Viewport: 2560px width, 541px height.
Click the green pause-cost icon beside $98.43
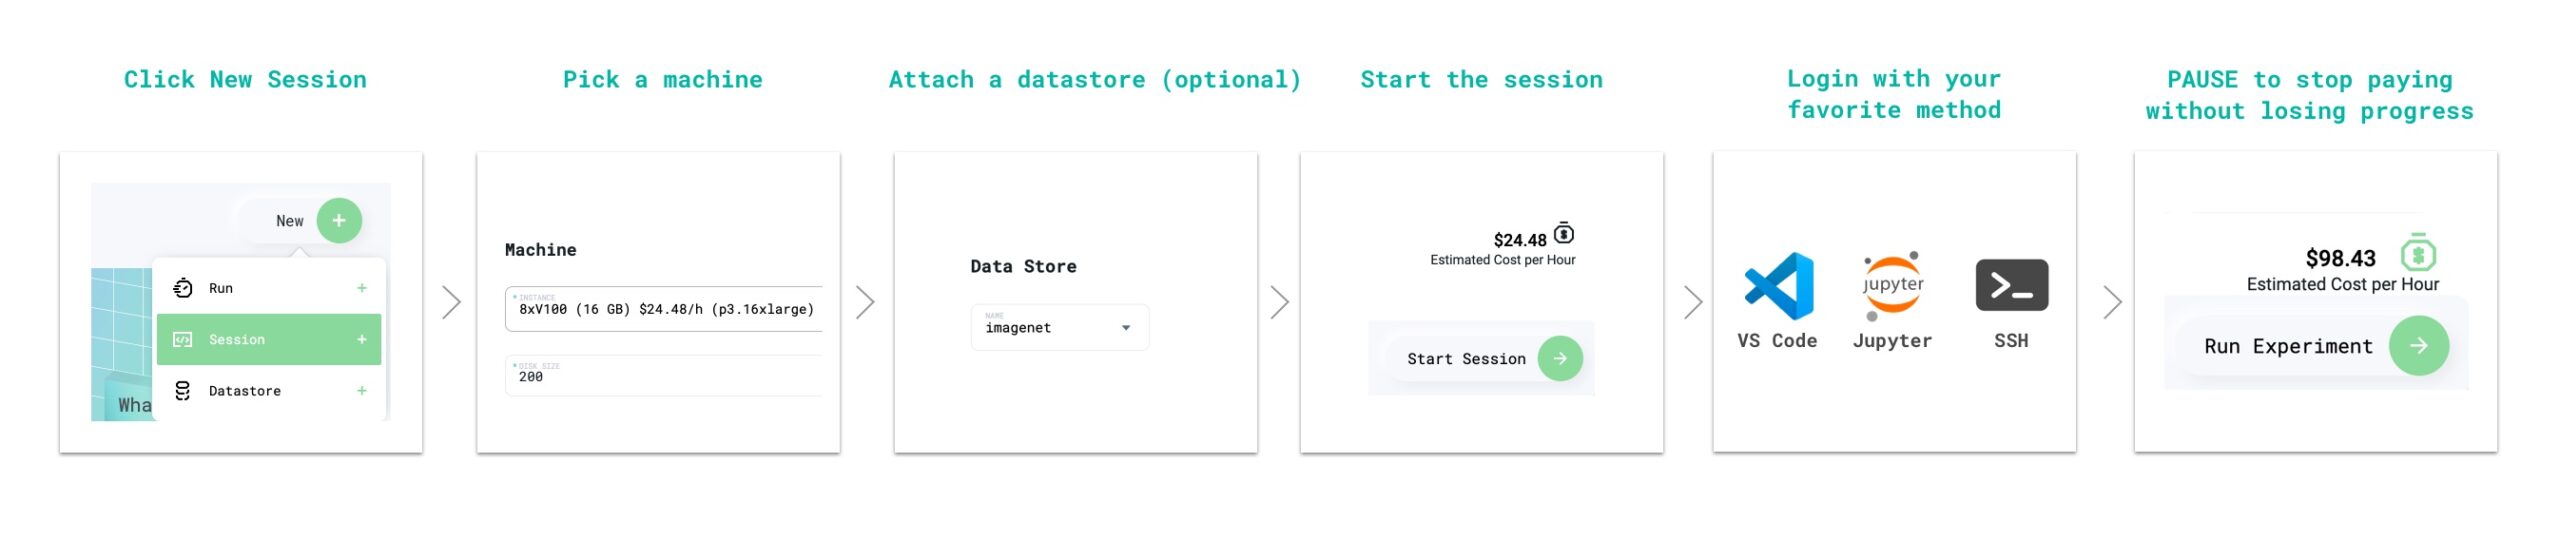tap(2418, 254)
